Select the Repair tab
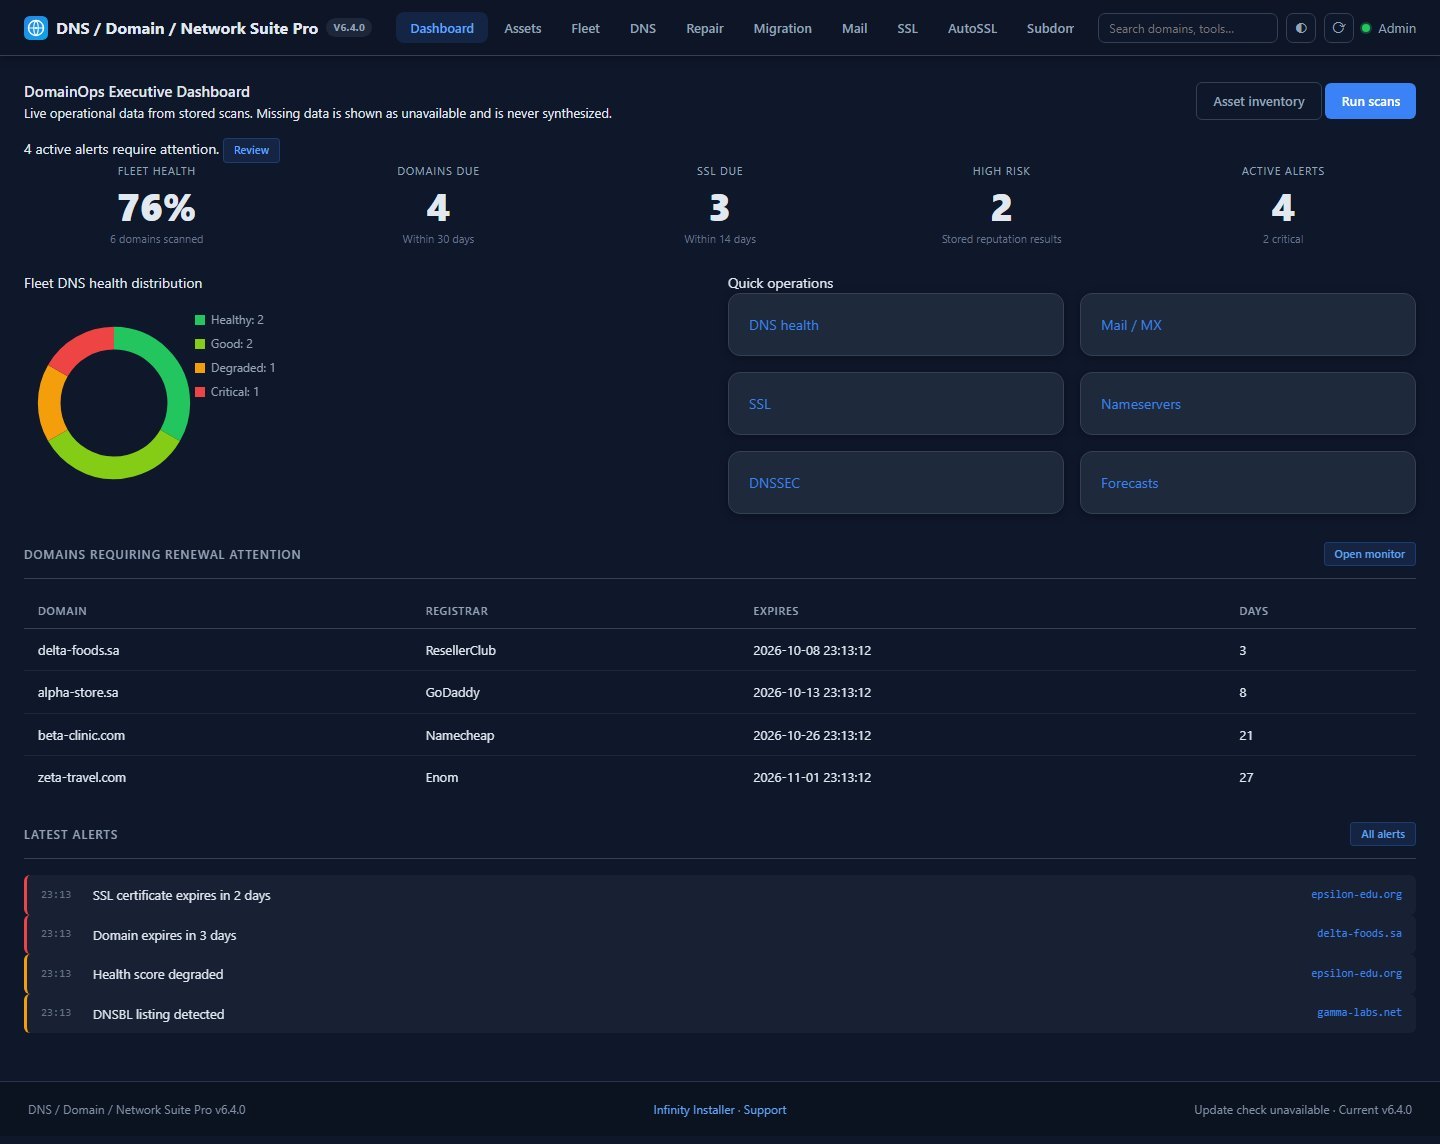1440x1144 pixels. 705,28
